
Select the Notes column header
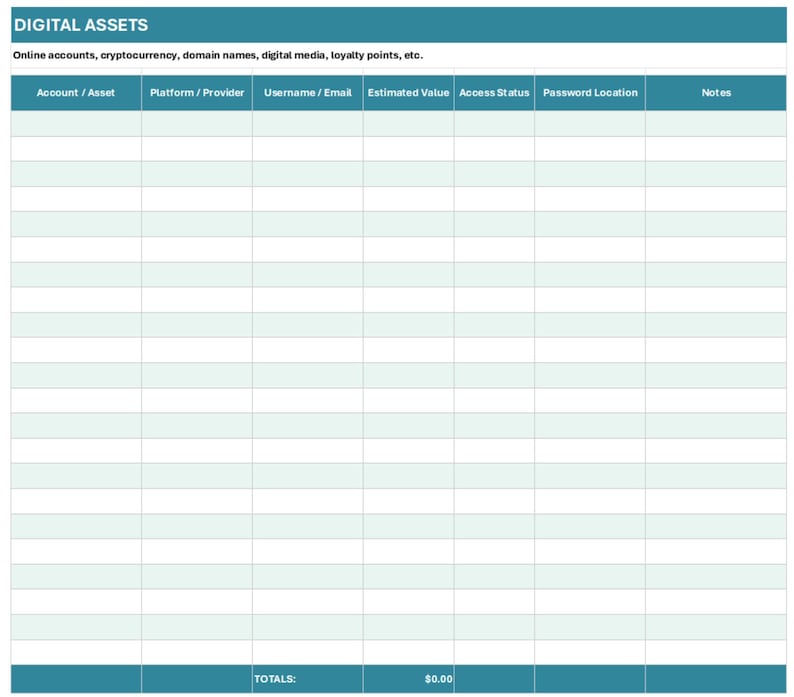(716, 93)
